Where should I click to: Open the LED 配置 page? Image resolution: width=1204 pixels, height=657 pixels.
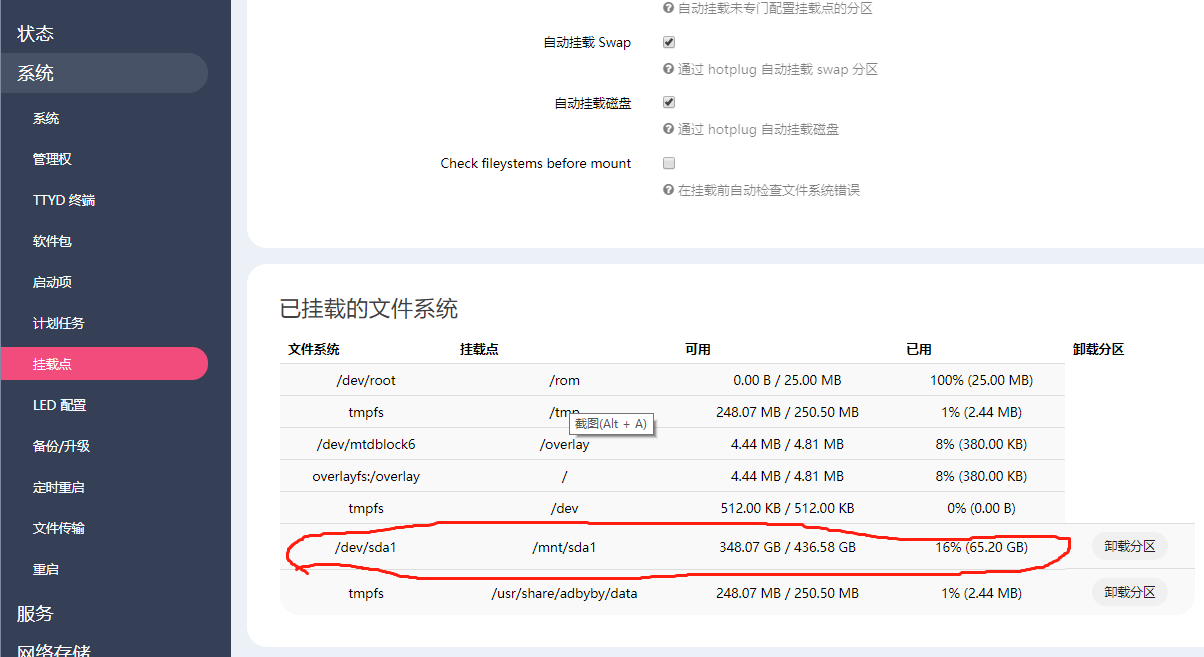[x=60, y=405]
